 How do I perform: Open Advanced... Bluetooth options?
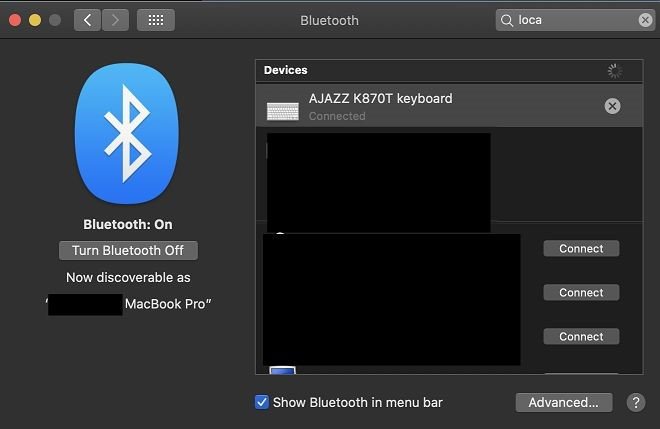coord(564,402)
